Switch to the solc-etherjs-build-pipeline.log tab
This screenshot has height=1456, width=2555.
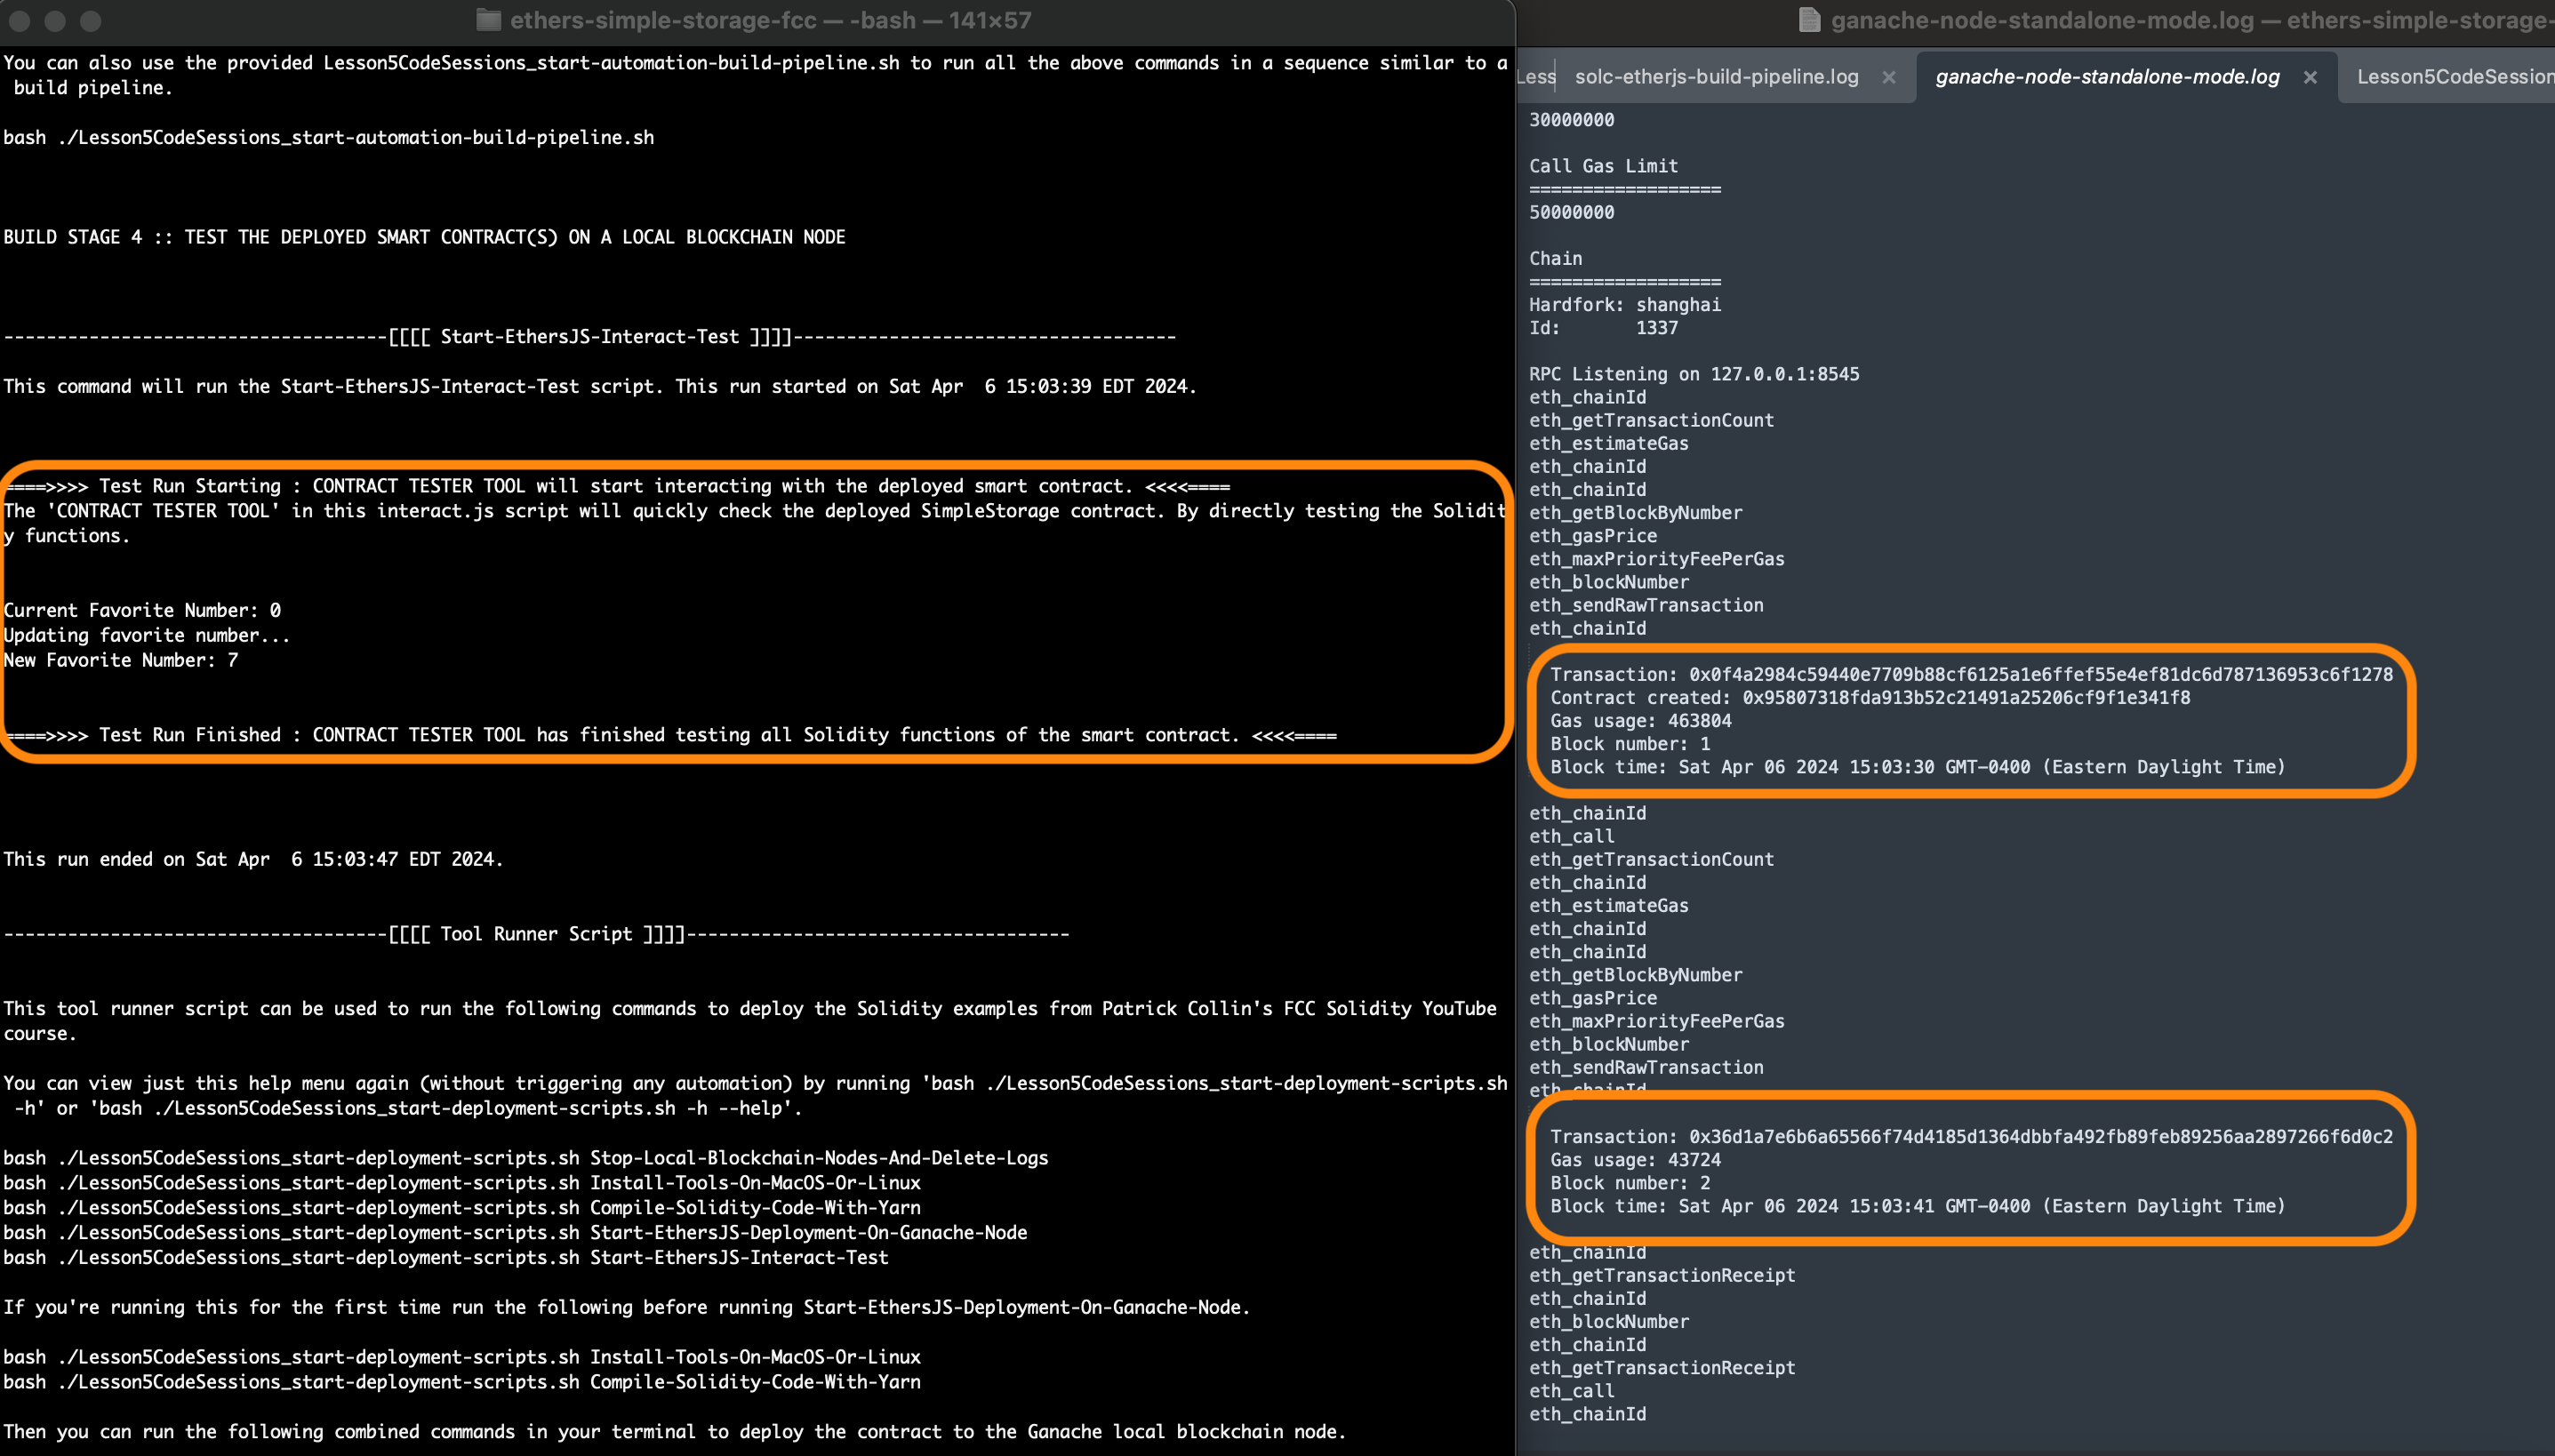(1716, 77)
